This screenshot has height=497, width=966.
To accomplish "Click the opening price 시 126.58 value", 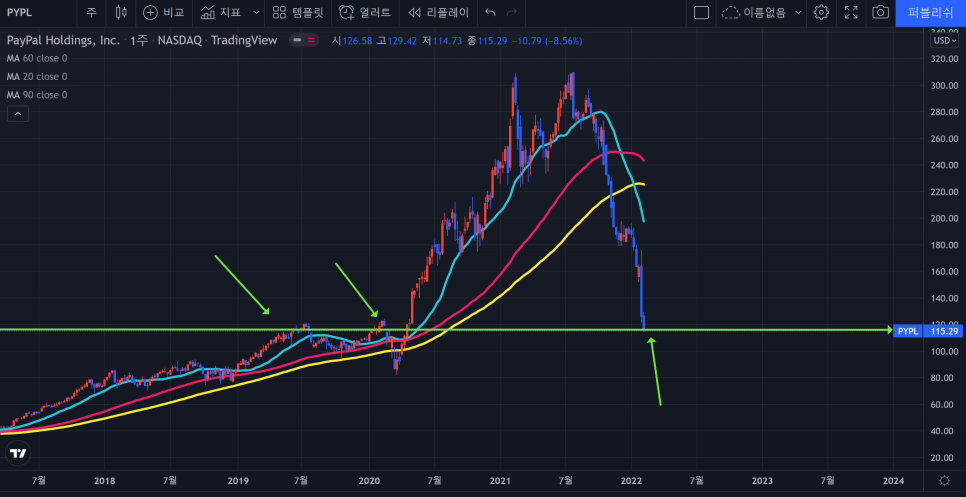I will [352, 41].
